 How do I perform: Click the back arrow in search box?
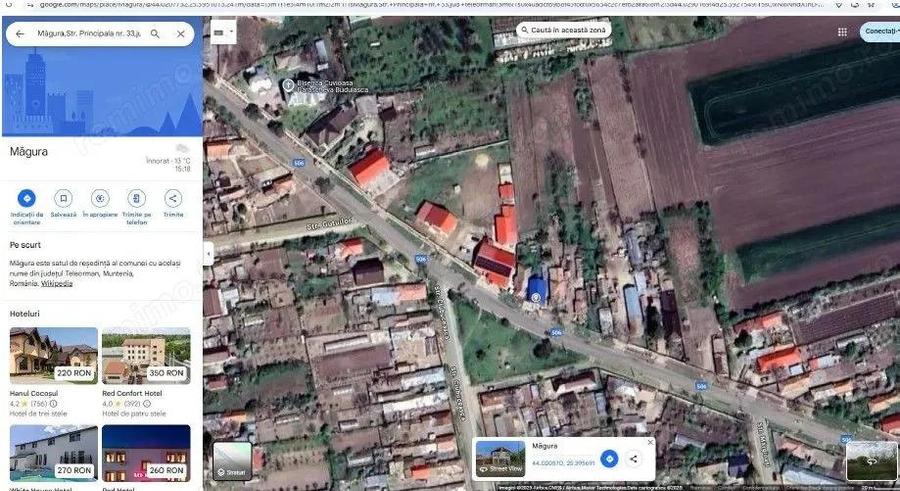coord(20,34)
